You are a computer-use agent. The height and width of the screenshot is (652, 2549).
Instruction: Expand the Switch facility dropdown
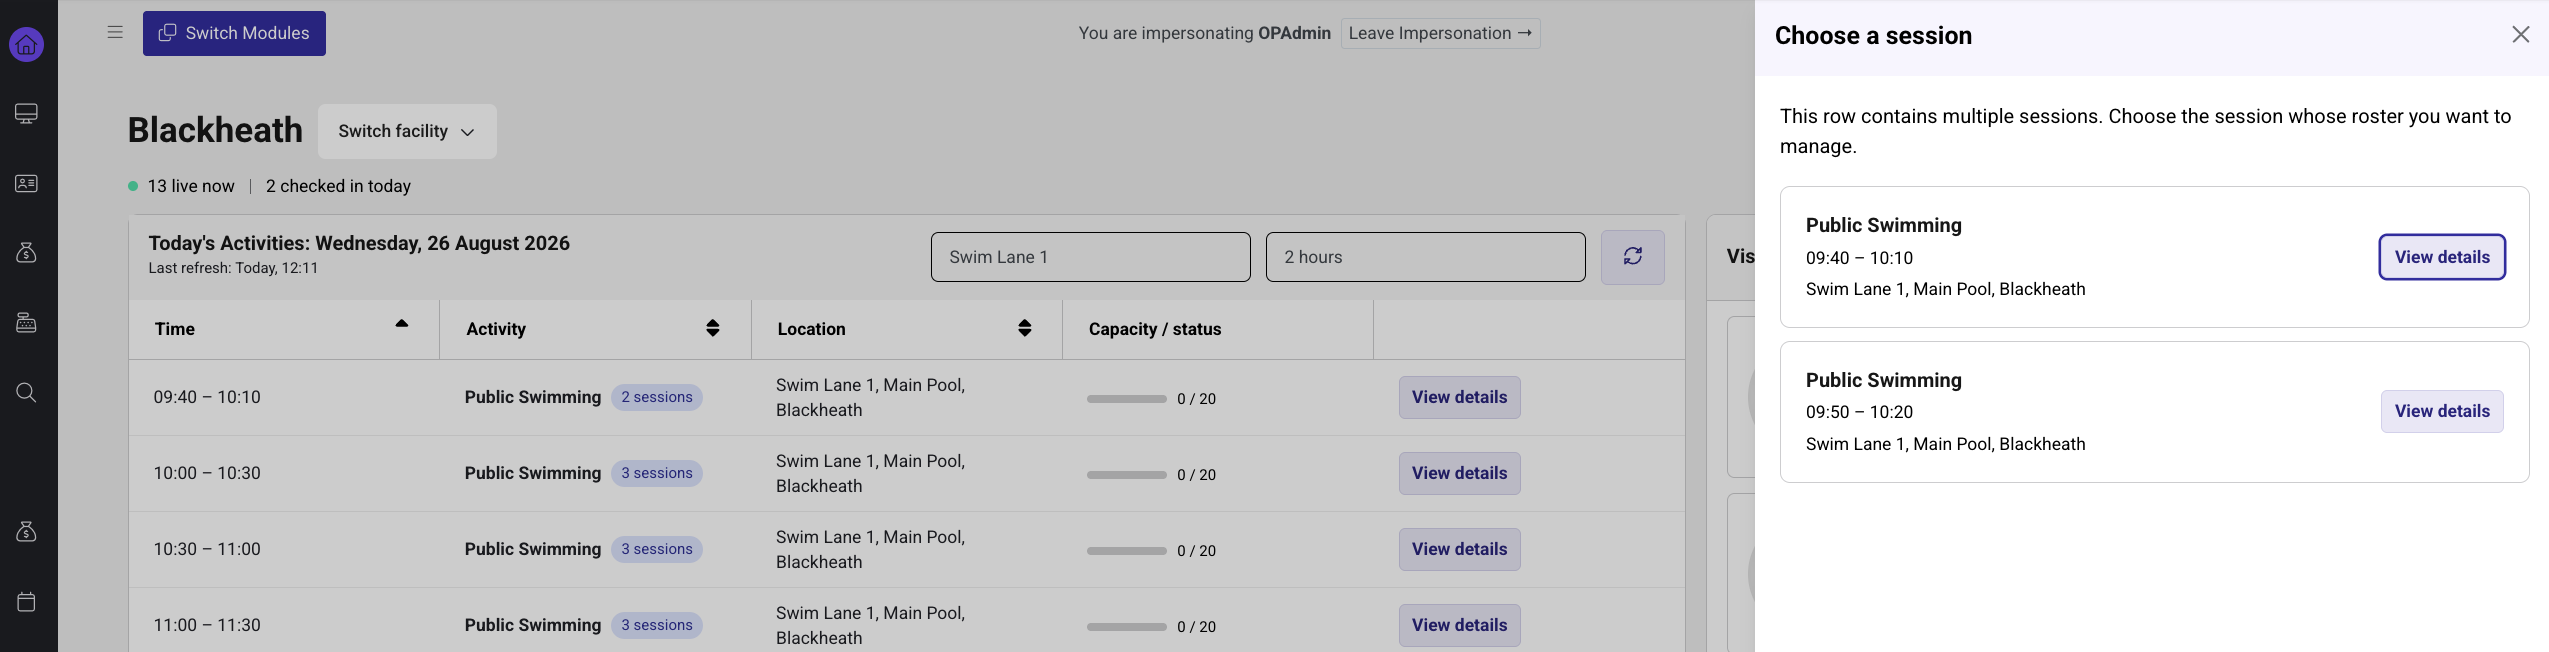click(407, 131)
